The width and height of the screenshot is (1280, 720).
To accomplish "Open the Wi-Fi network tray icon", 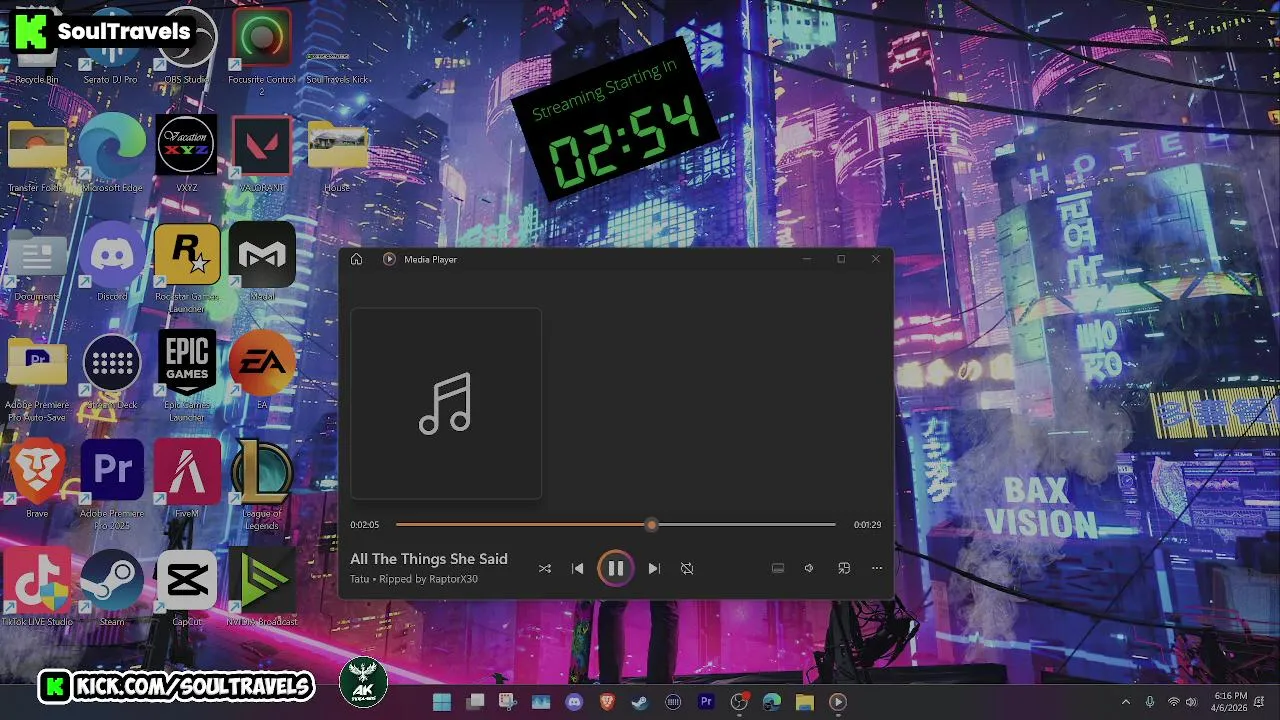I will (1174, 702).
